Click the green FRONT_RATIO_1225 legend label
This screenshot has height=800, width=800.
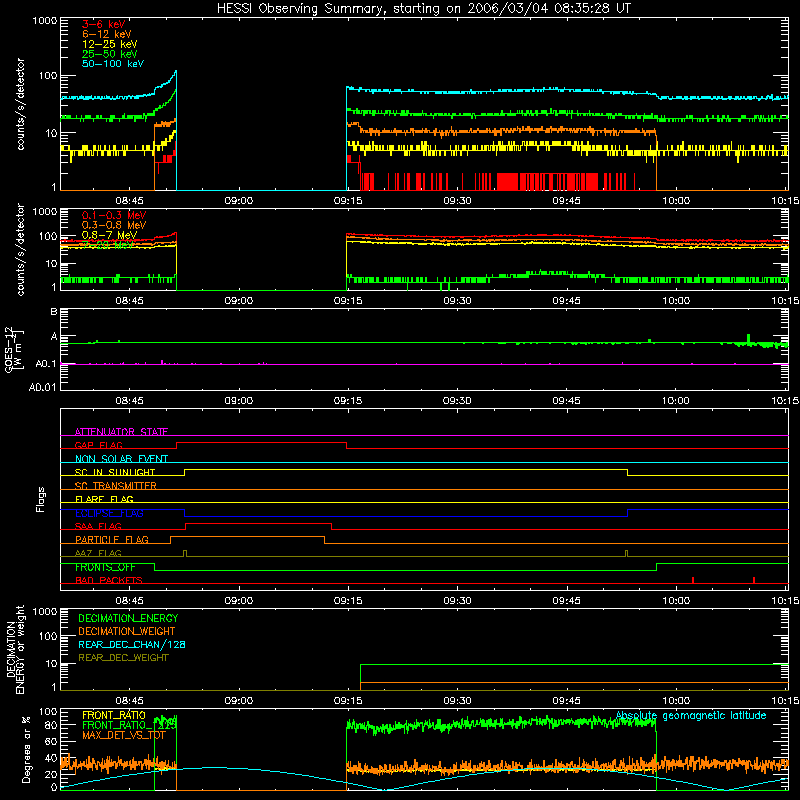pyautogui.click(x=129, y=725)
